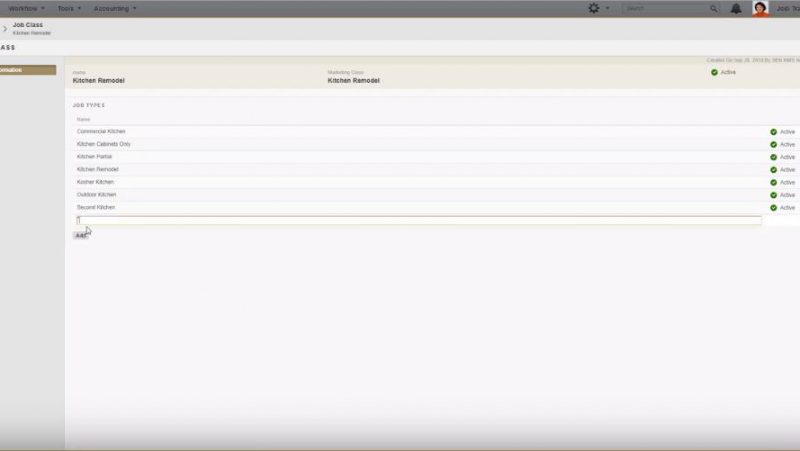Expand the arrow next to the gear icon
Screen dimensions: 800x451
pyautogui.click(x=607, y=8)
